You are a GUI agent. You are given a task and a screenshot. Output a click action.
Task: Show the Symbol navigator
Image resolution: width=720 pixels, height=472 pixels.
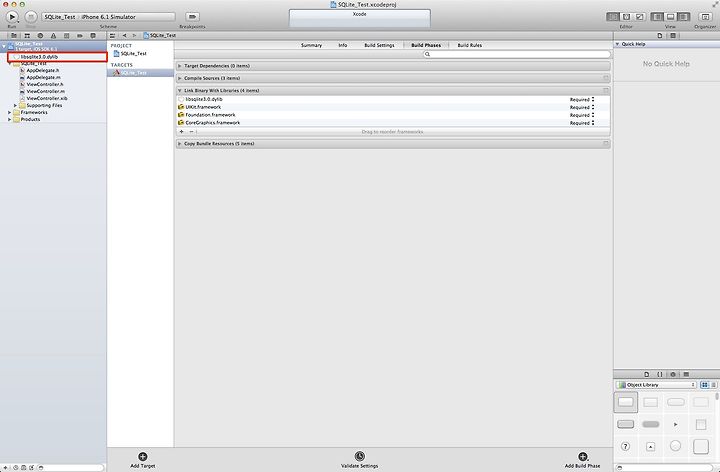tap(27, 35)
